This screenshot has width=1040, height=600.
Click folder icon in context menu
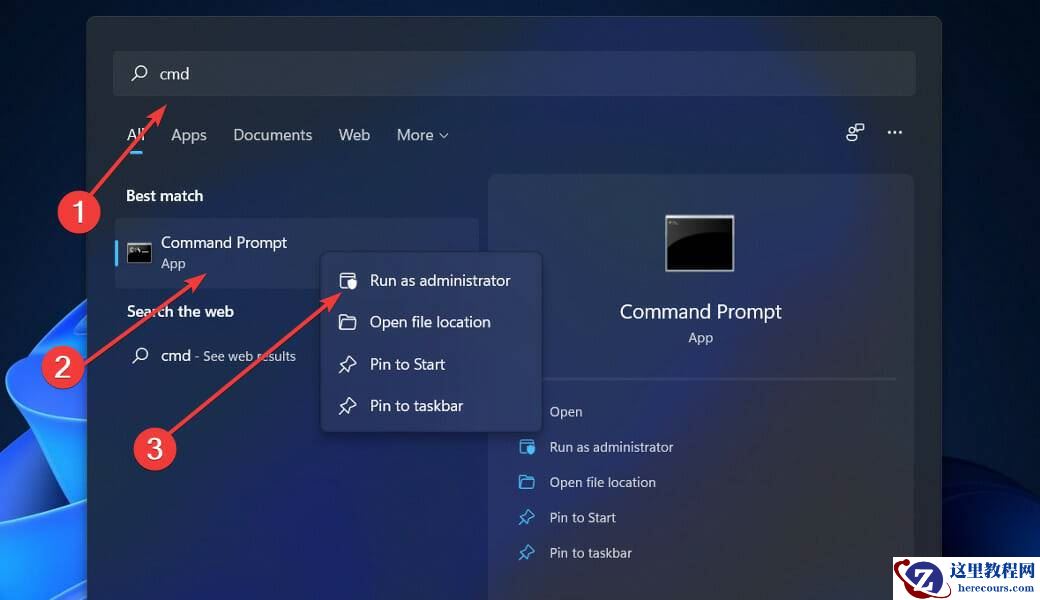pyautogui.click(x=348, y=322)
